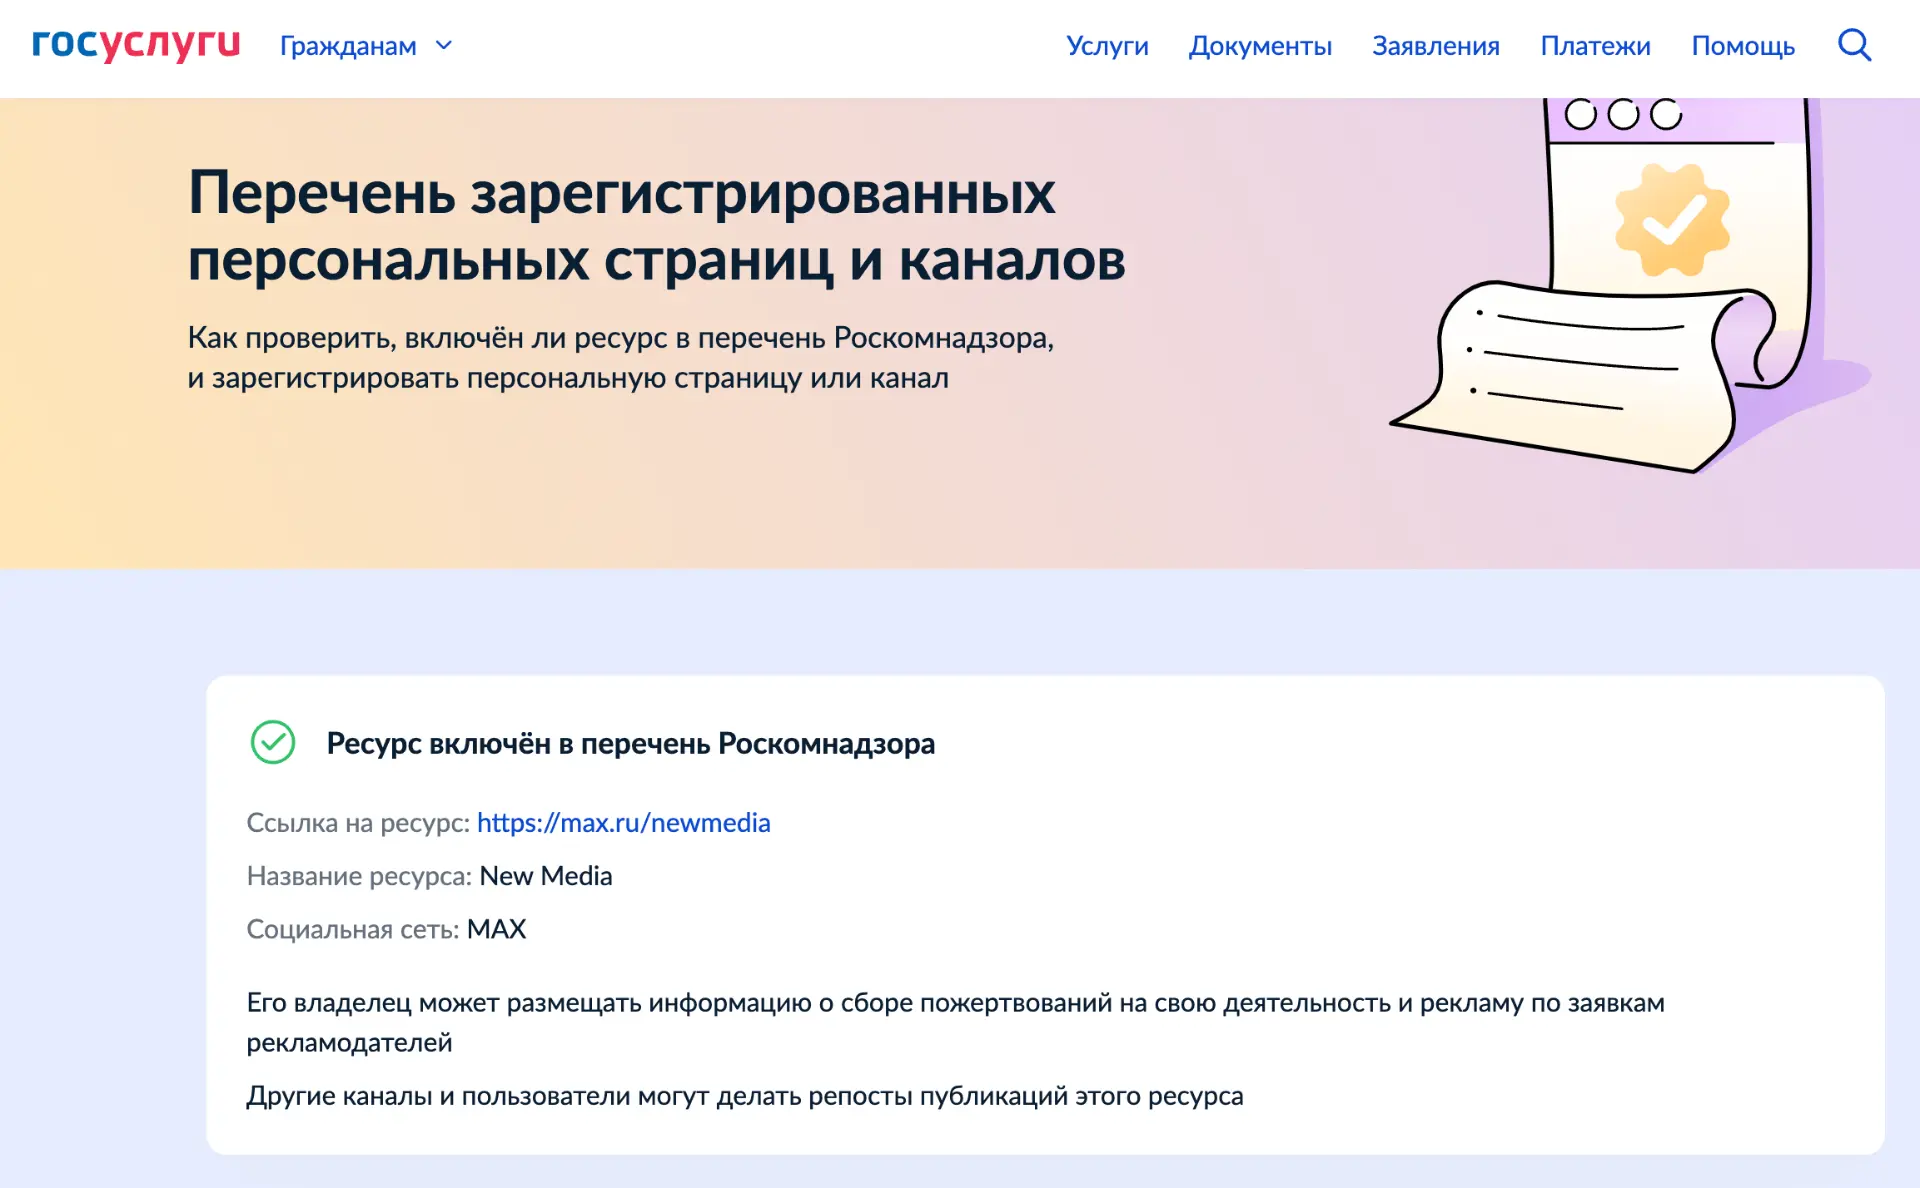Viewport: 1920px width, 1188px height.
Task: Click the label Ссылка на ресурс
Action: tap(358, 823)
